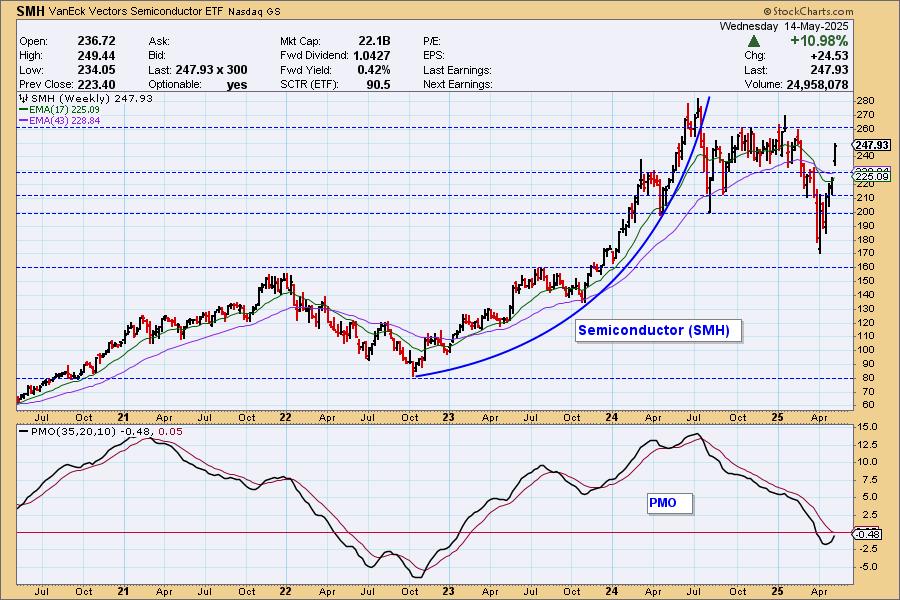Click the candlestick icon beside SMH (Weekly)
This screenshot has width=900, height=600.
pyautogui.click(x=24, y=99)
